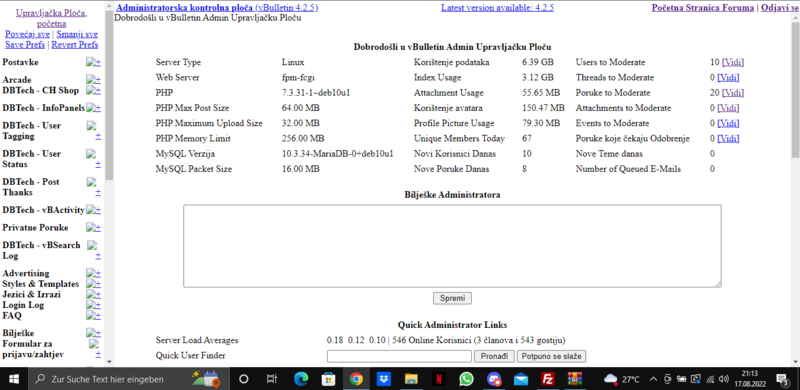800x390 pixels.
Task: Expand DBTech - User Tagging with ±
Action: coord(98,136)
